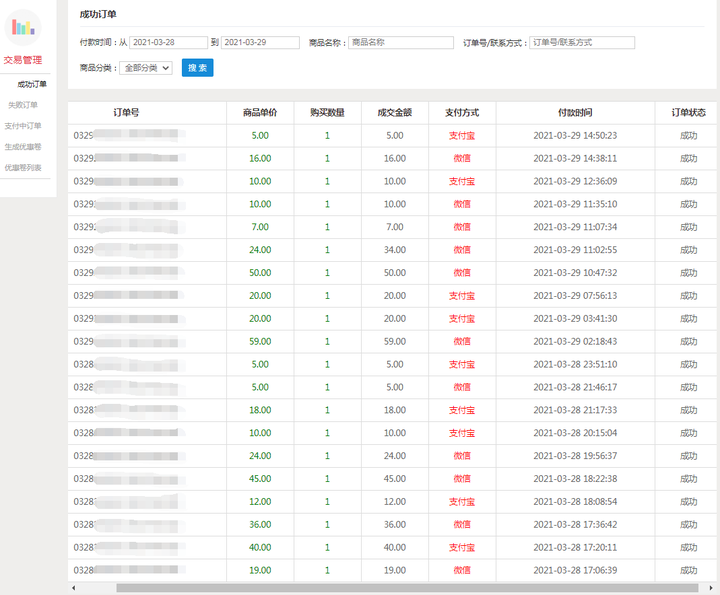Click the green unit price 7.00
The width and height of the screenshot is (720, 595).
click(260, 227)
